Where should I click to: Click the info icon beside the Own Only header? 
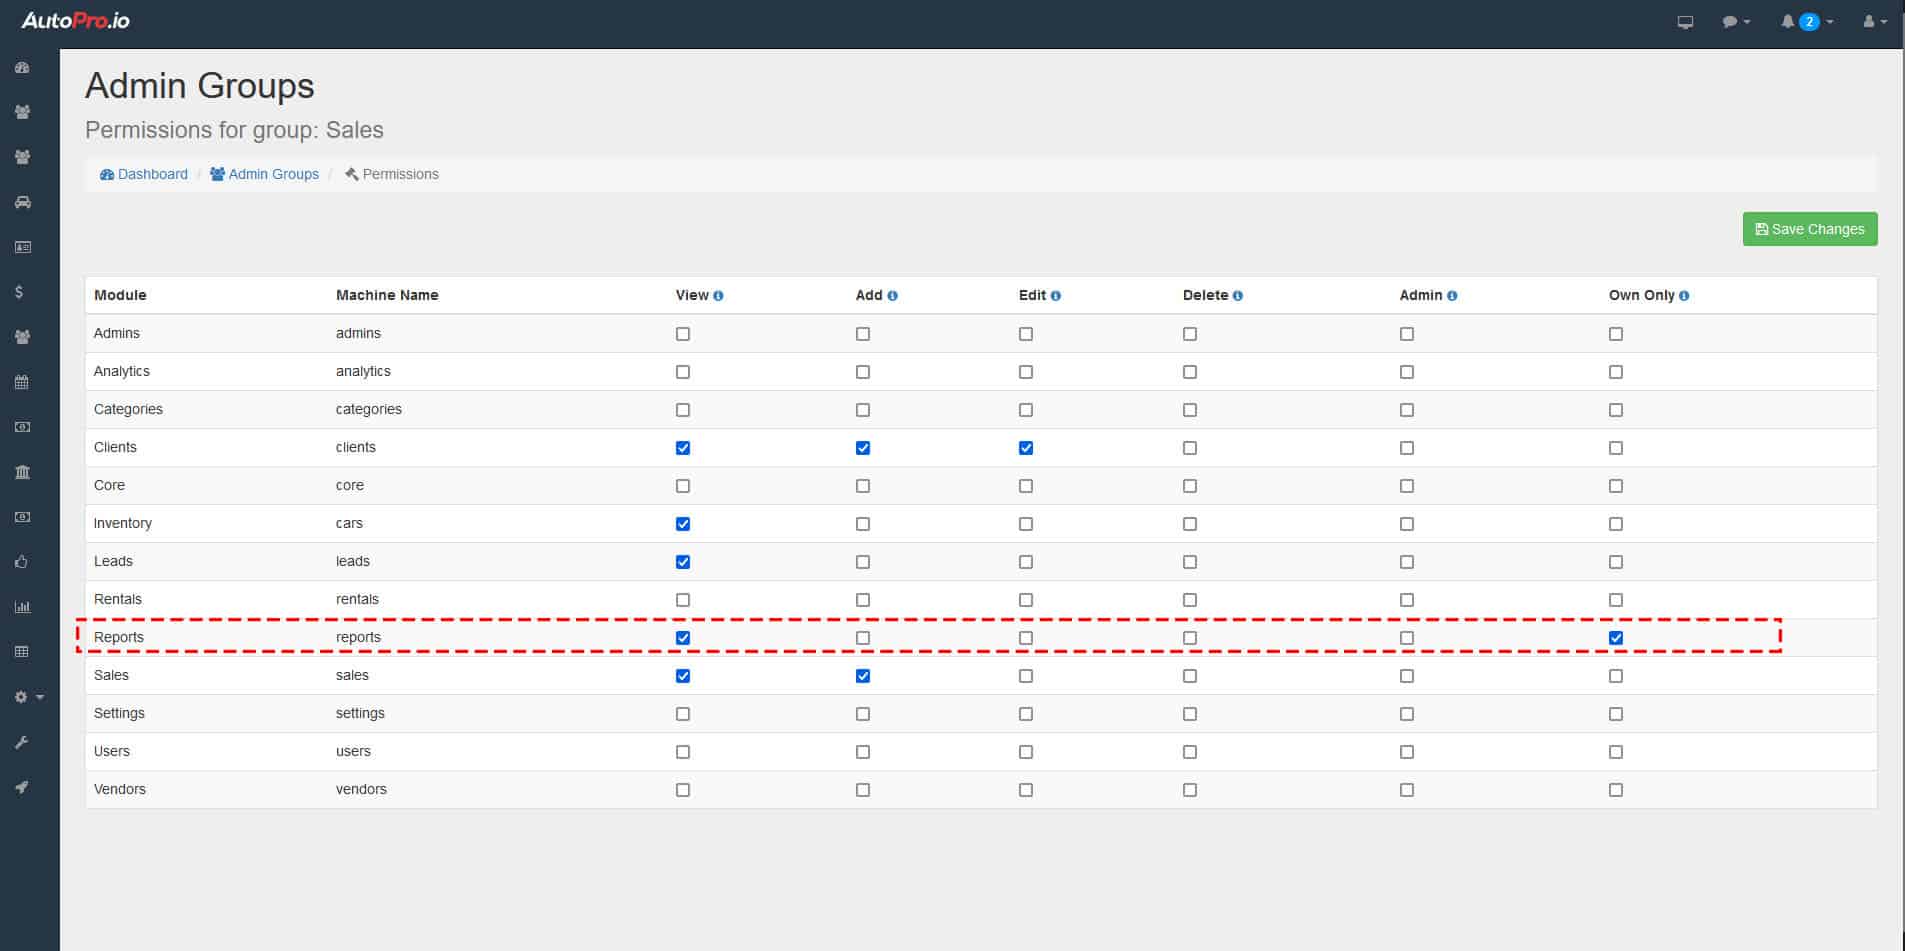pyautogui.click(x=1684, y=296)
